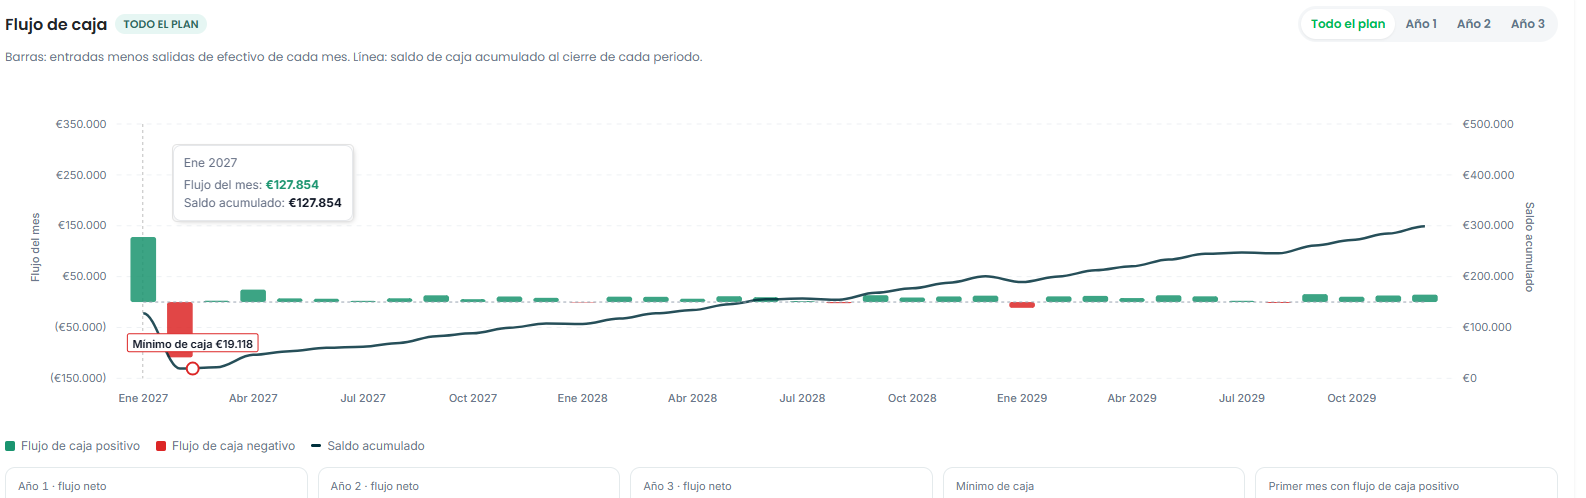Click the green Ene 2027 cash flow bar
Image resolution: width=1586 pixels, height=498 pixels.
pyautogui.click(x=143, y=269)
